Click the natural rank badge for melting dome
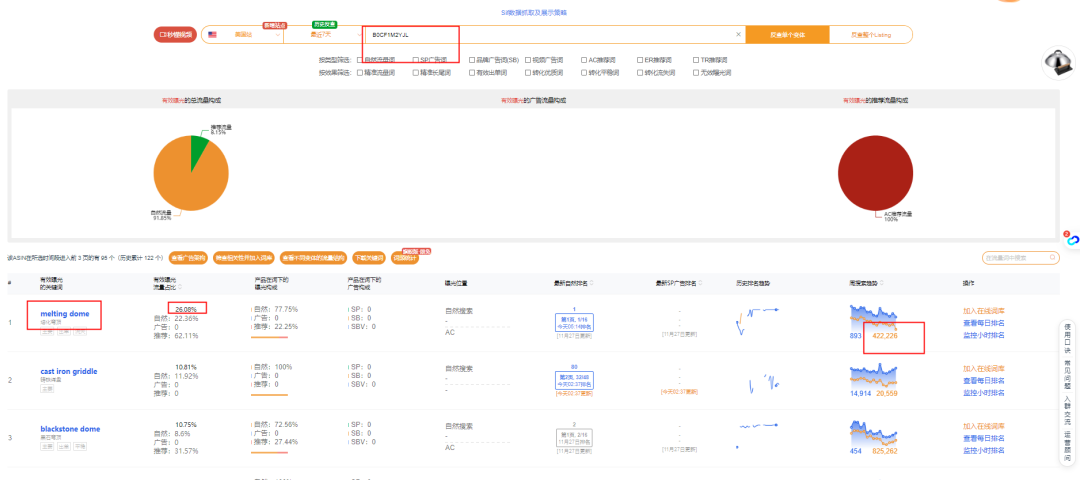The image size is (1080, 480). click(x=574, y=322)
